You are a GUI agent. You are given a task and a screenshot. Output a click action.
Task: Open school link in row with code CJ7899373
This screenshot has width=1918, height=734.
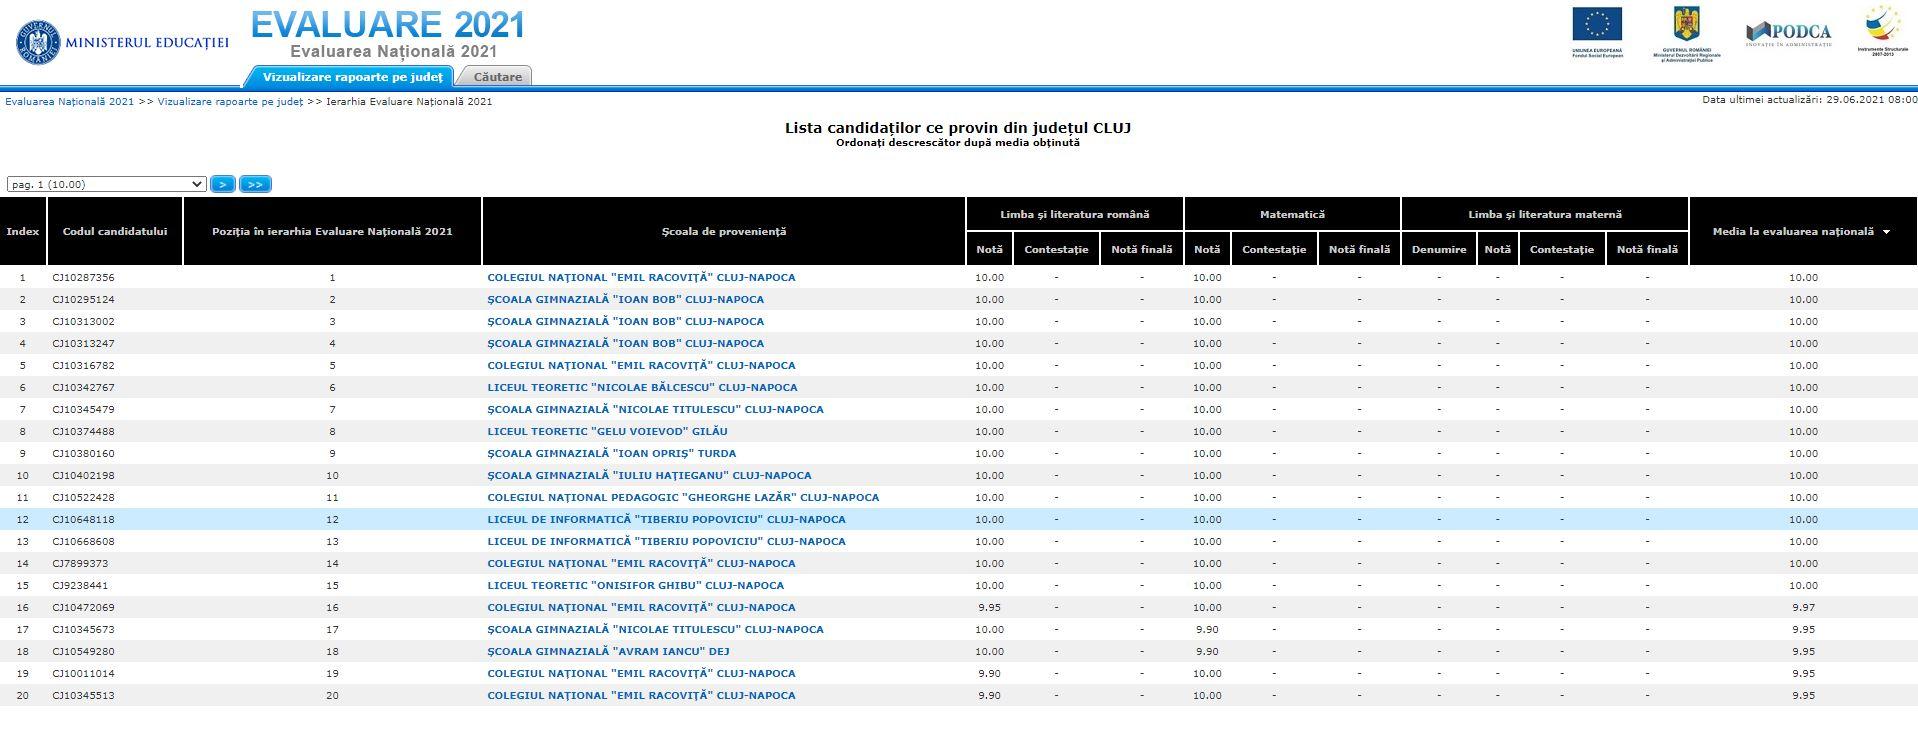pyautogui.click(x=641, y=563)
